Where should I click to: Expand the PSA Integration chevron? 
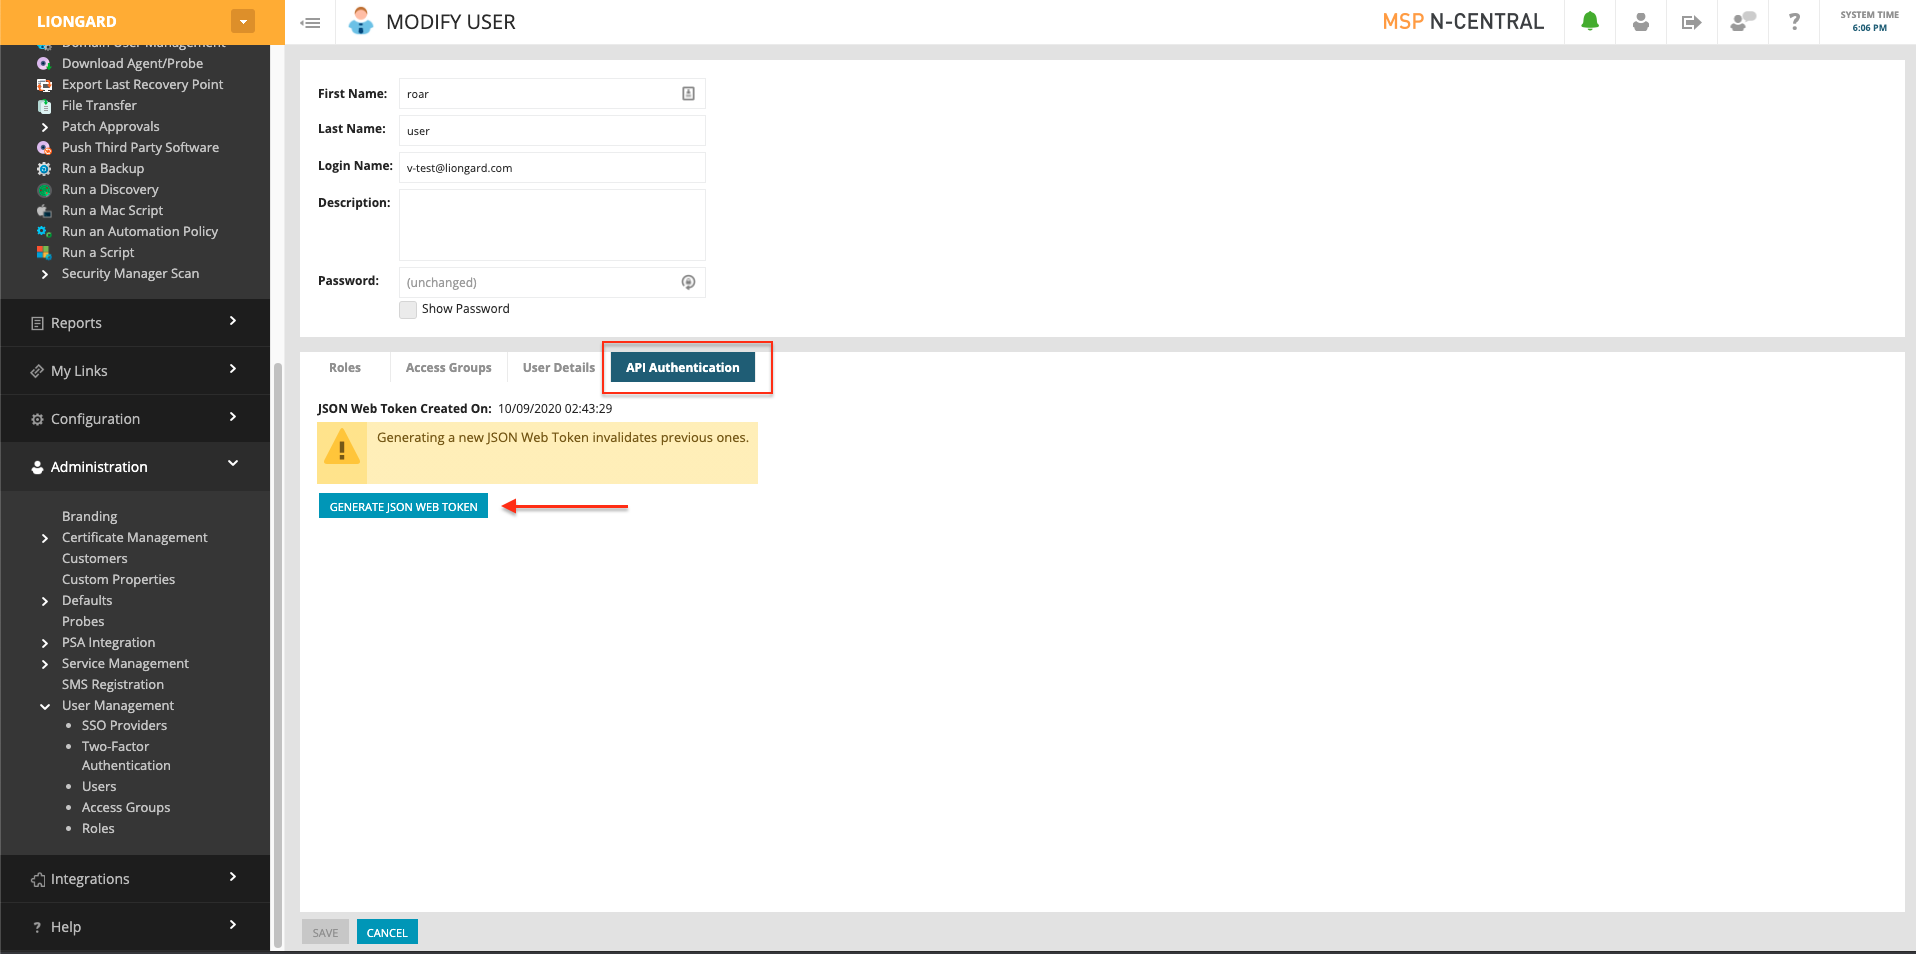(45, 643)
